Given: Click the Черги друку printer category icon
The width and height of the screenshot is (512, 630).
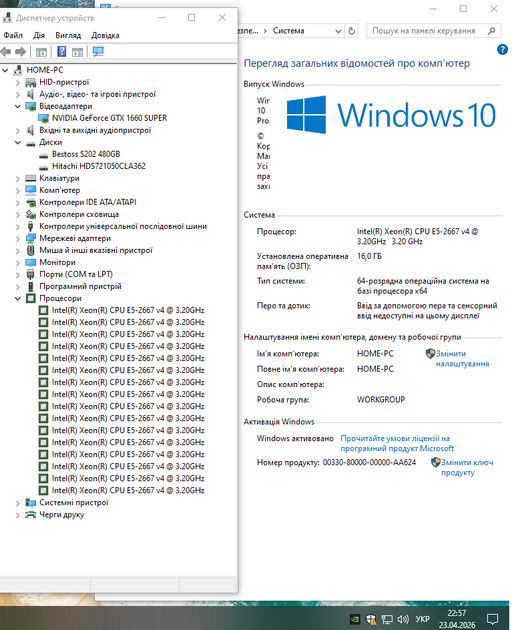Looking at the screenshot, I should pos(31,515).
